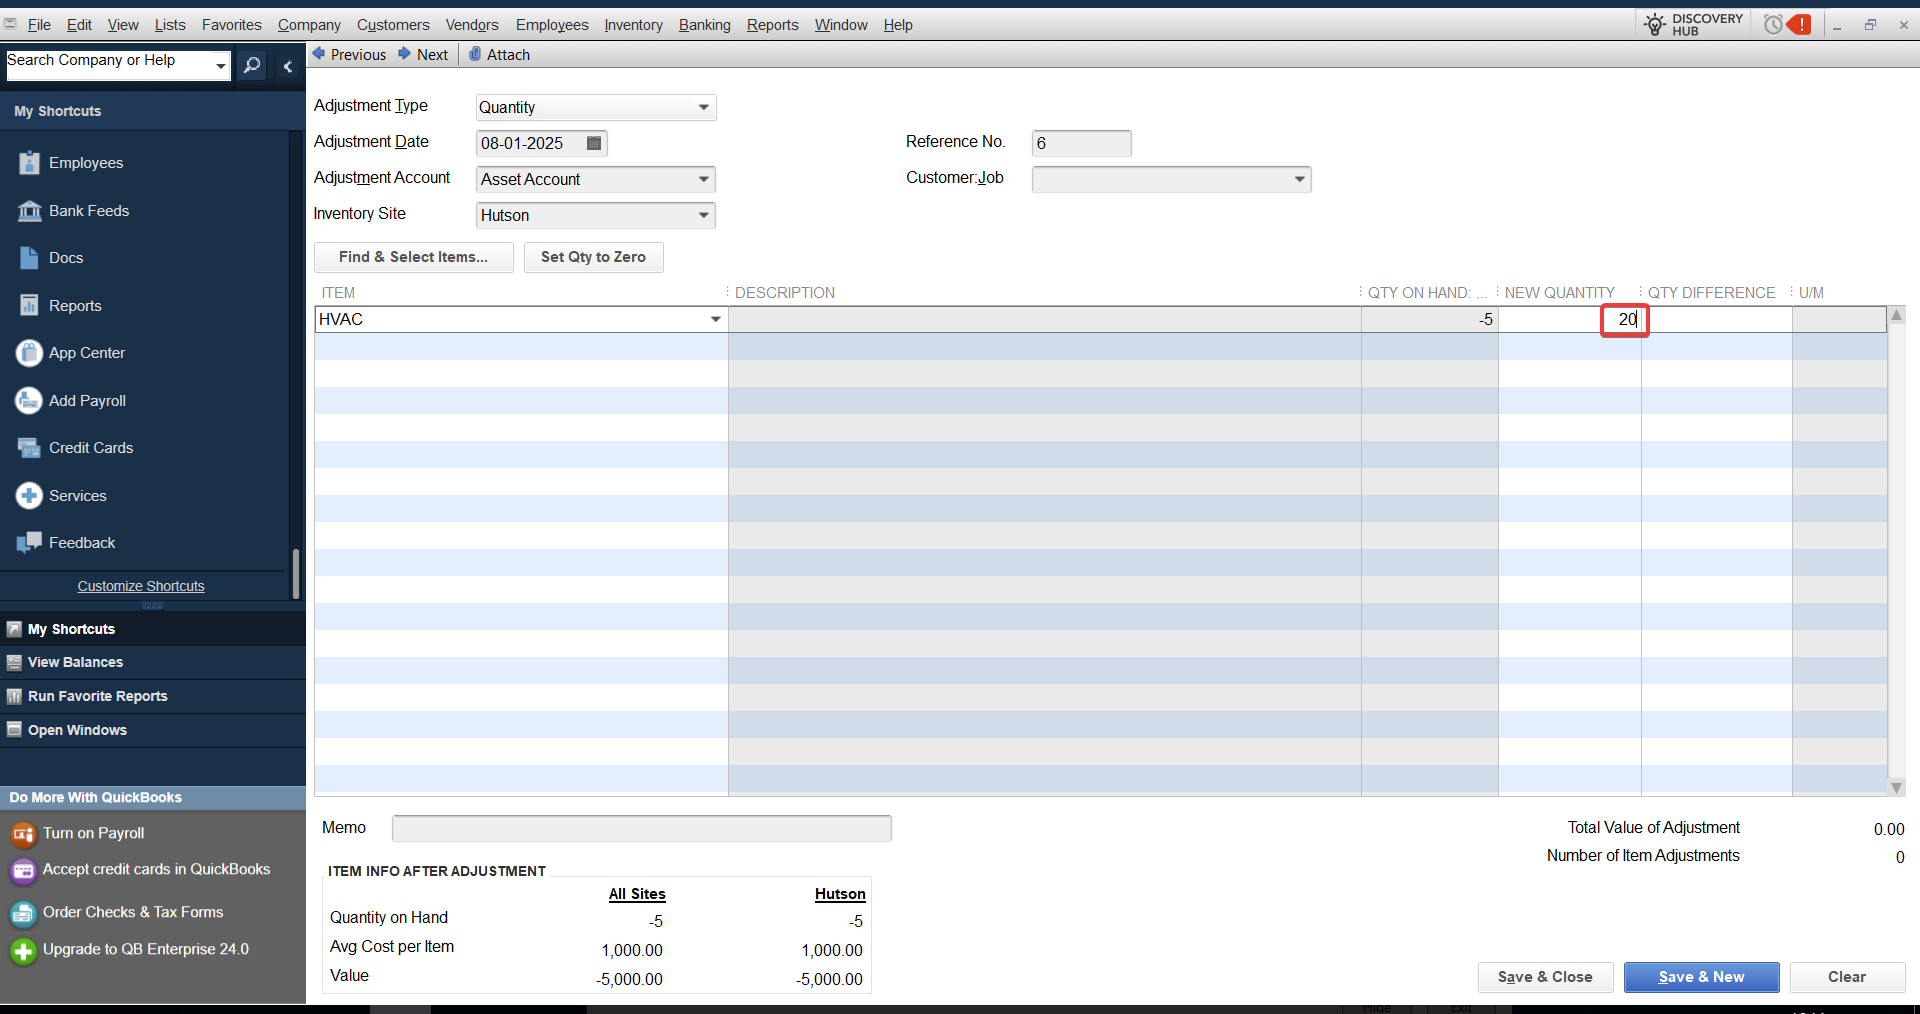Screen dimensions: 1920x1014
Task: Attach a file with paperclip icon
Action: coord(475,54)
